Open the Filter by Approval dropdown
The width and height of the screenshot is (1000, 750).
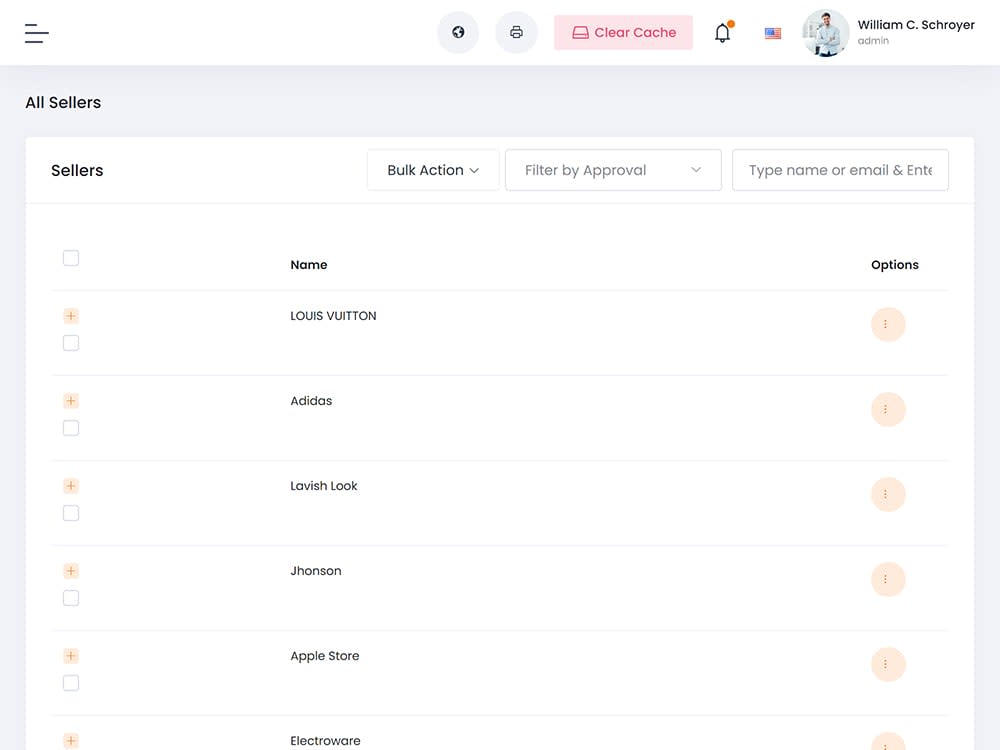pyautogui.click(x=613, y=170)
